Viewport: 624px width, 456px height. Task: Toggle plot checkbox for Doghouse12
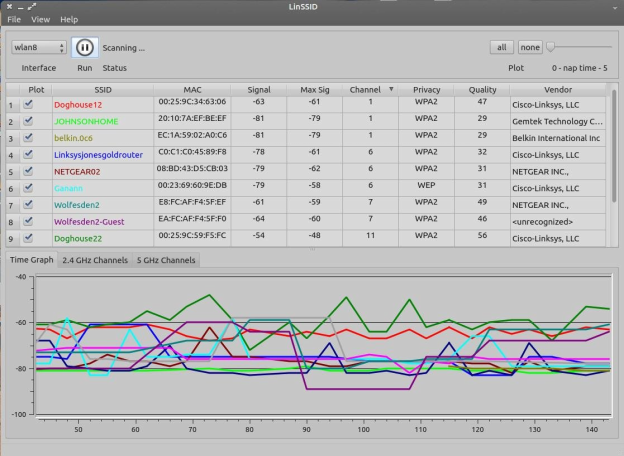[x=29, y=103]
